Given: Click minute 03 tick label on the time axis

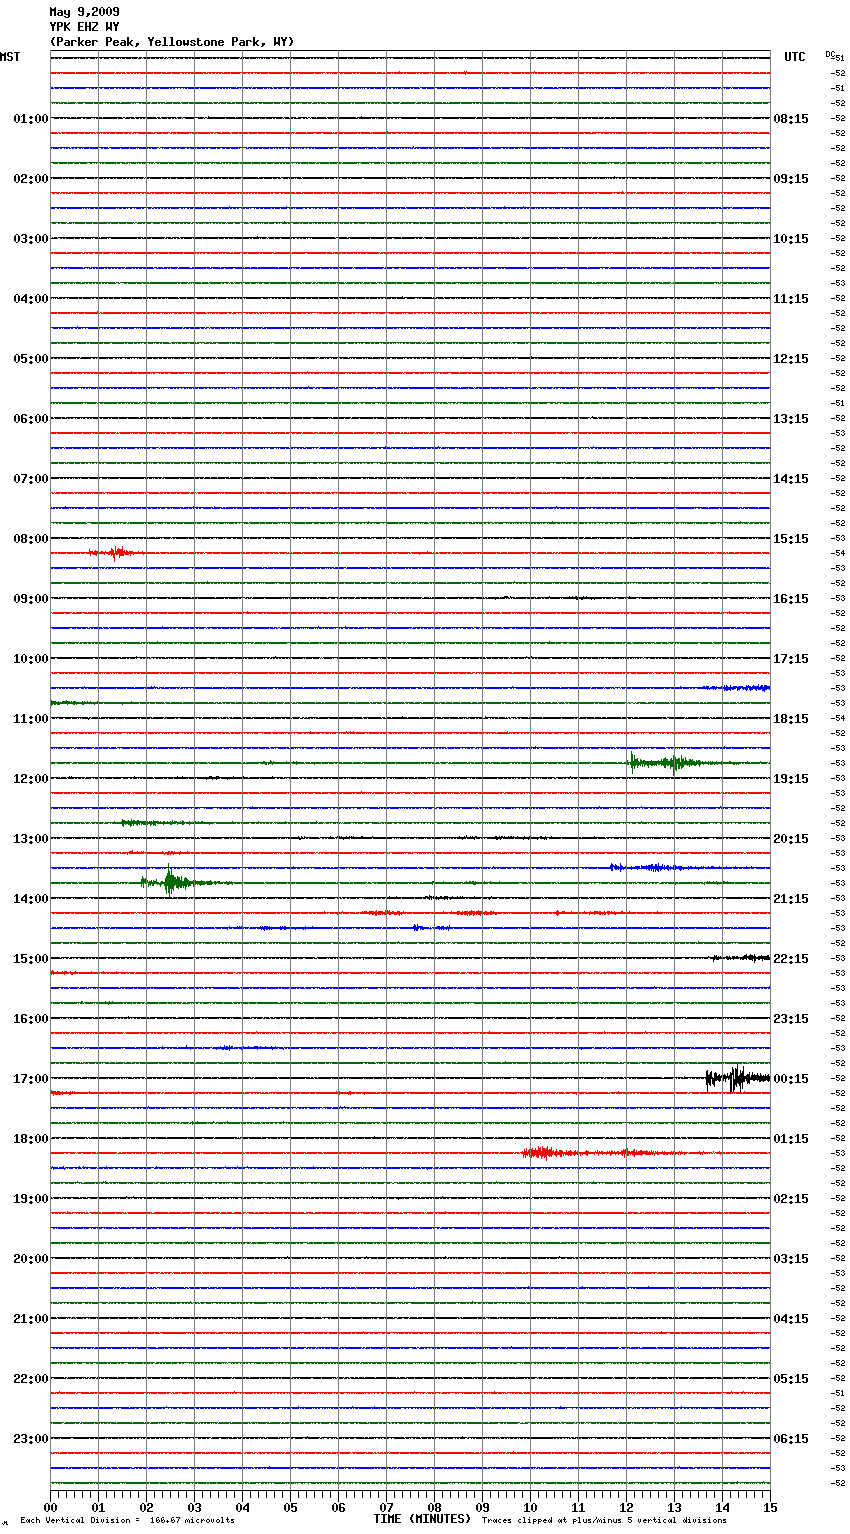Looking at the screenshot, I should coord(194,1507).
